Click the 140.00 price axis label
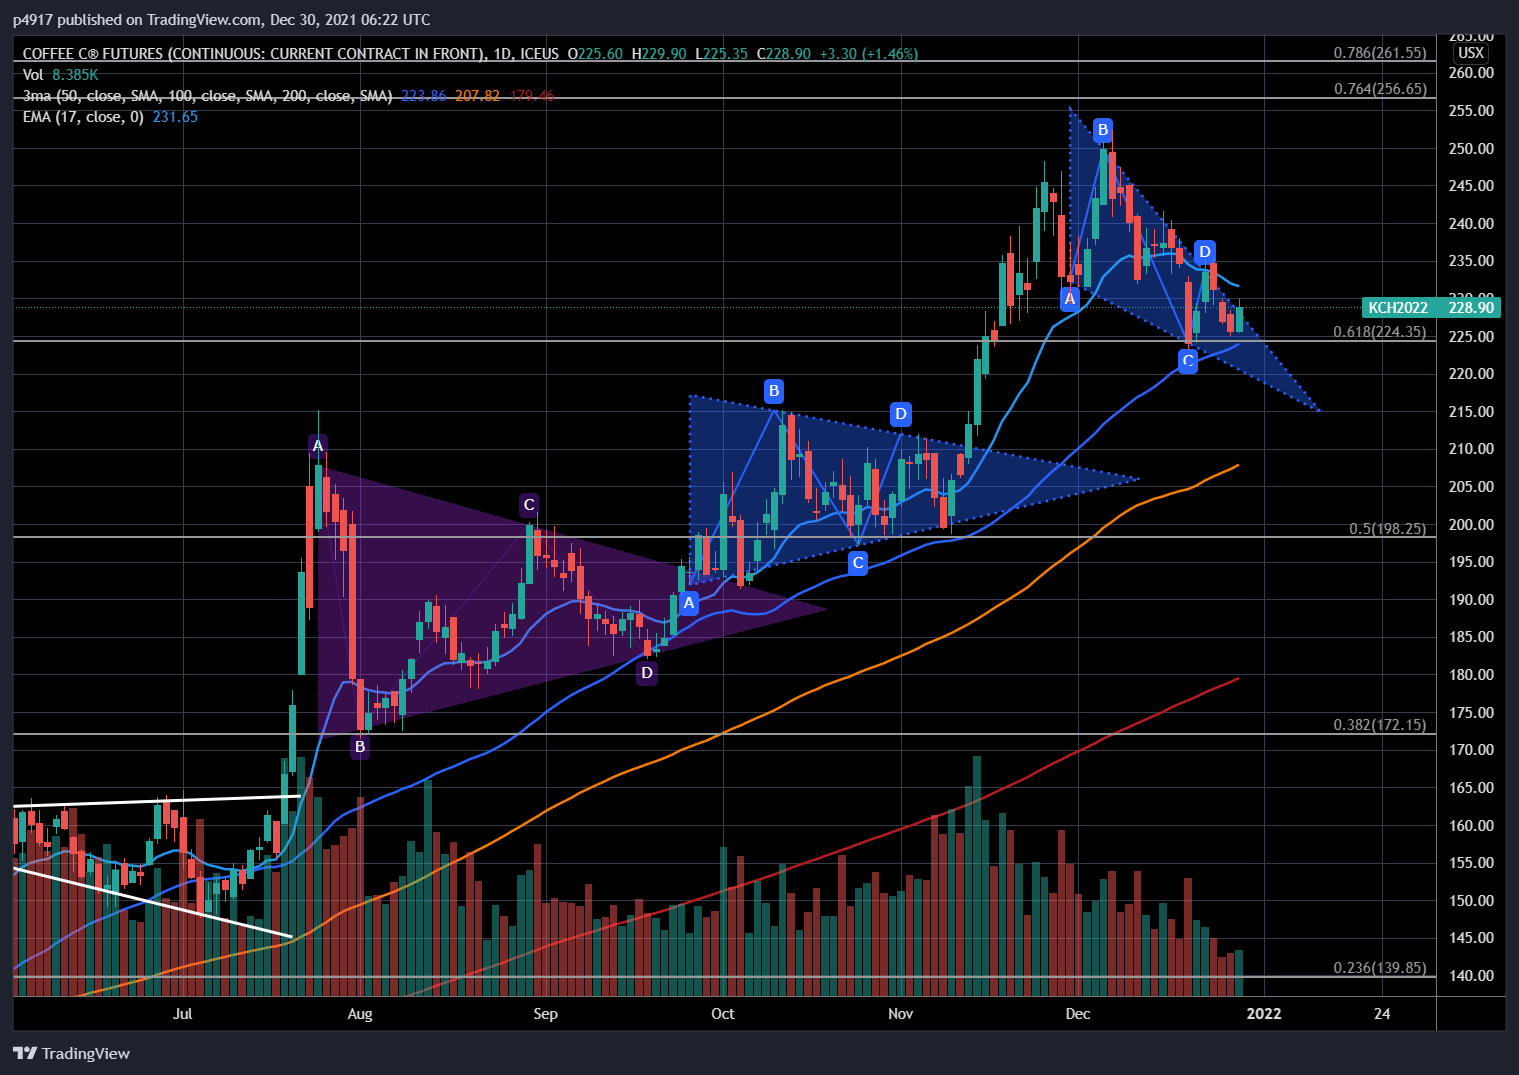 1471,976
